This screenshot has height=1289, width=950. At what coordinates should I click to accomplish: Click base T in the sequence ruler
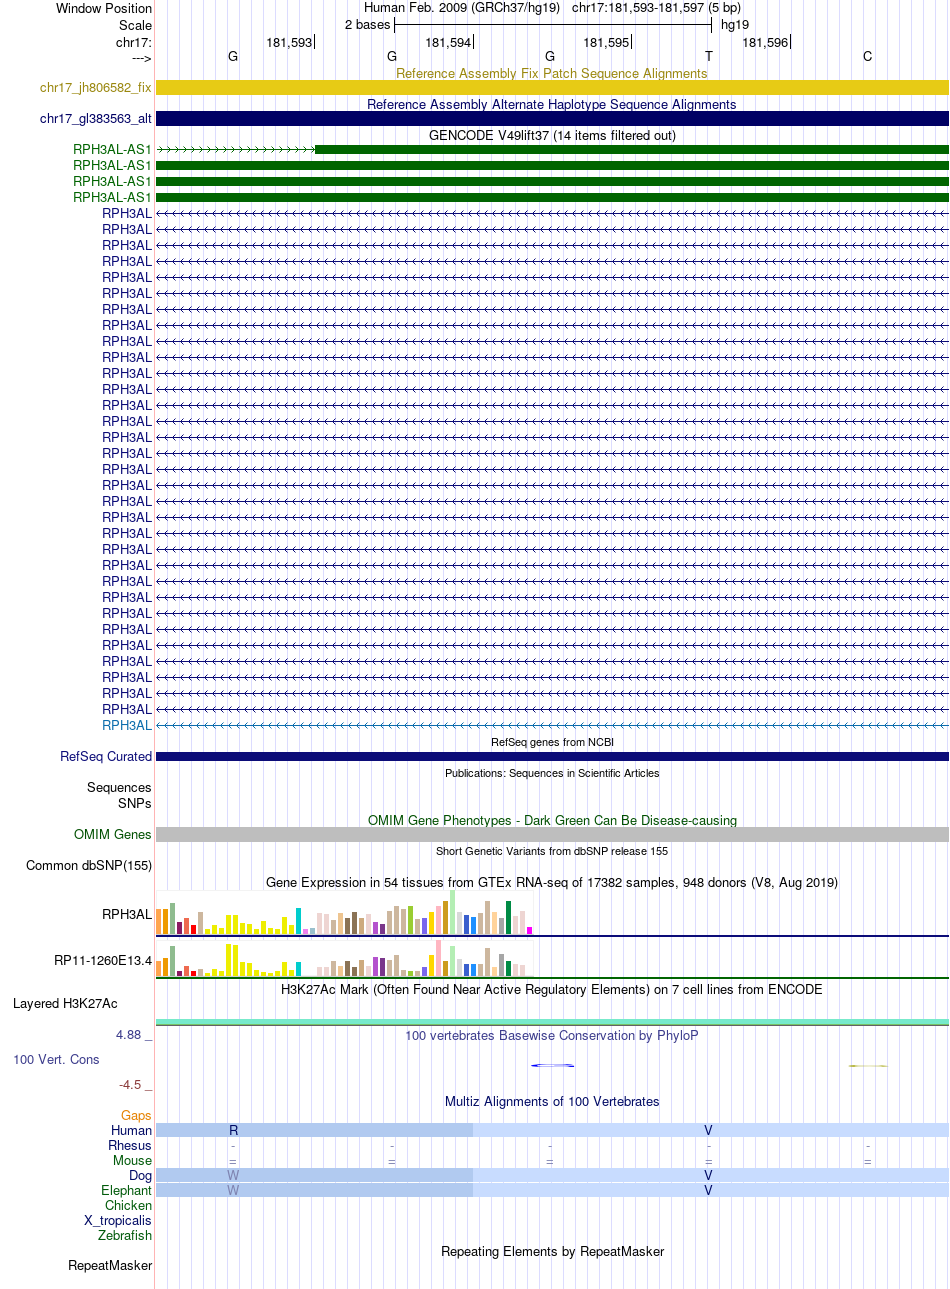[709, 56]
